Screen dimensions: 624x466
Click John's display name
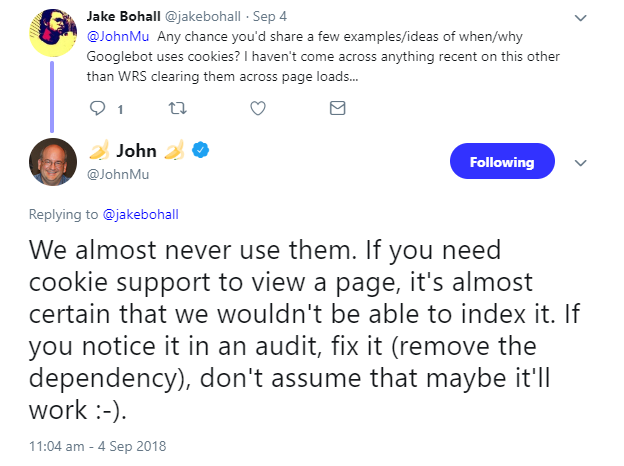click(137, 151)
